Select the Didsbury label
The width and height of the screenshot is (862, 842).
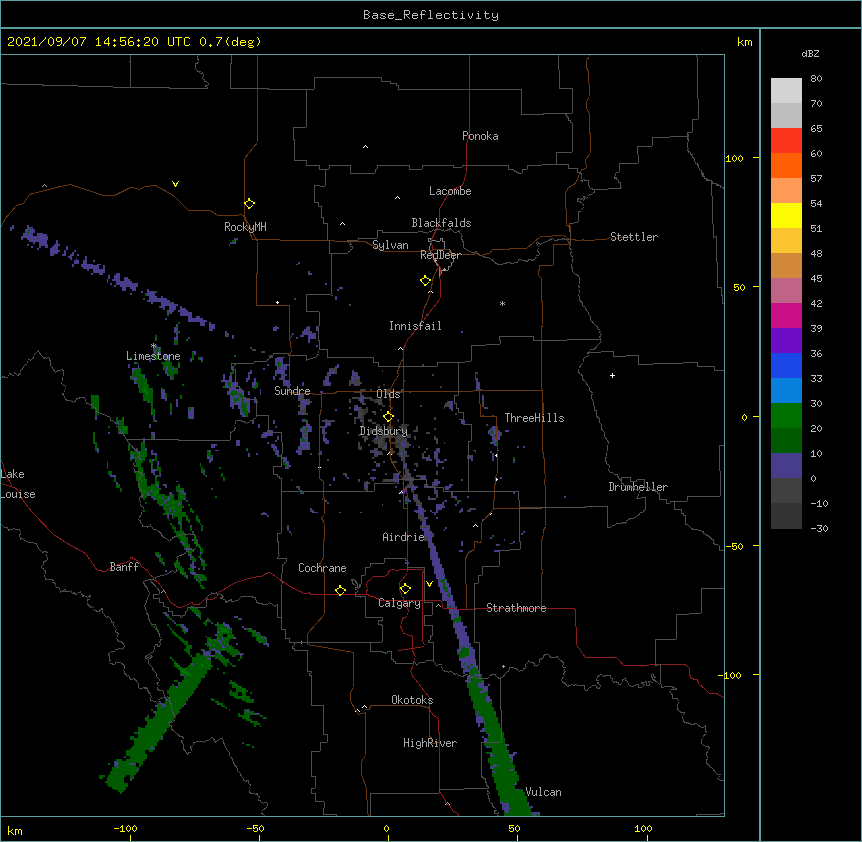(x=383, y=431)
